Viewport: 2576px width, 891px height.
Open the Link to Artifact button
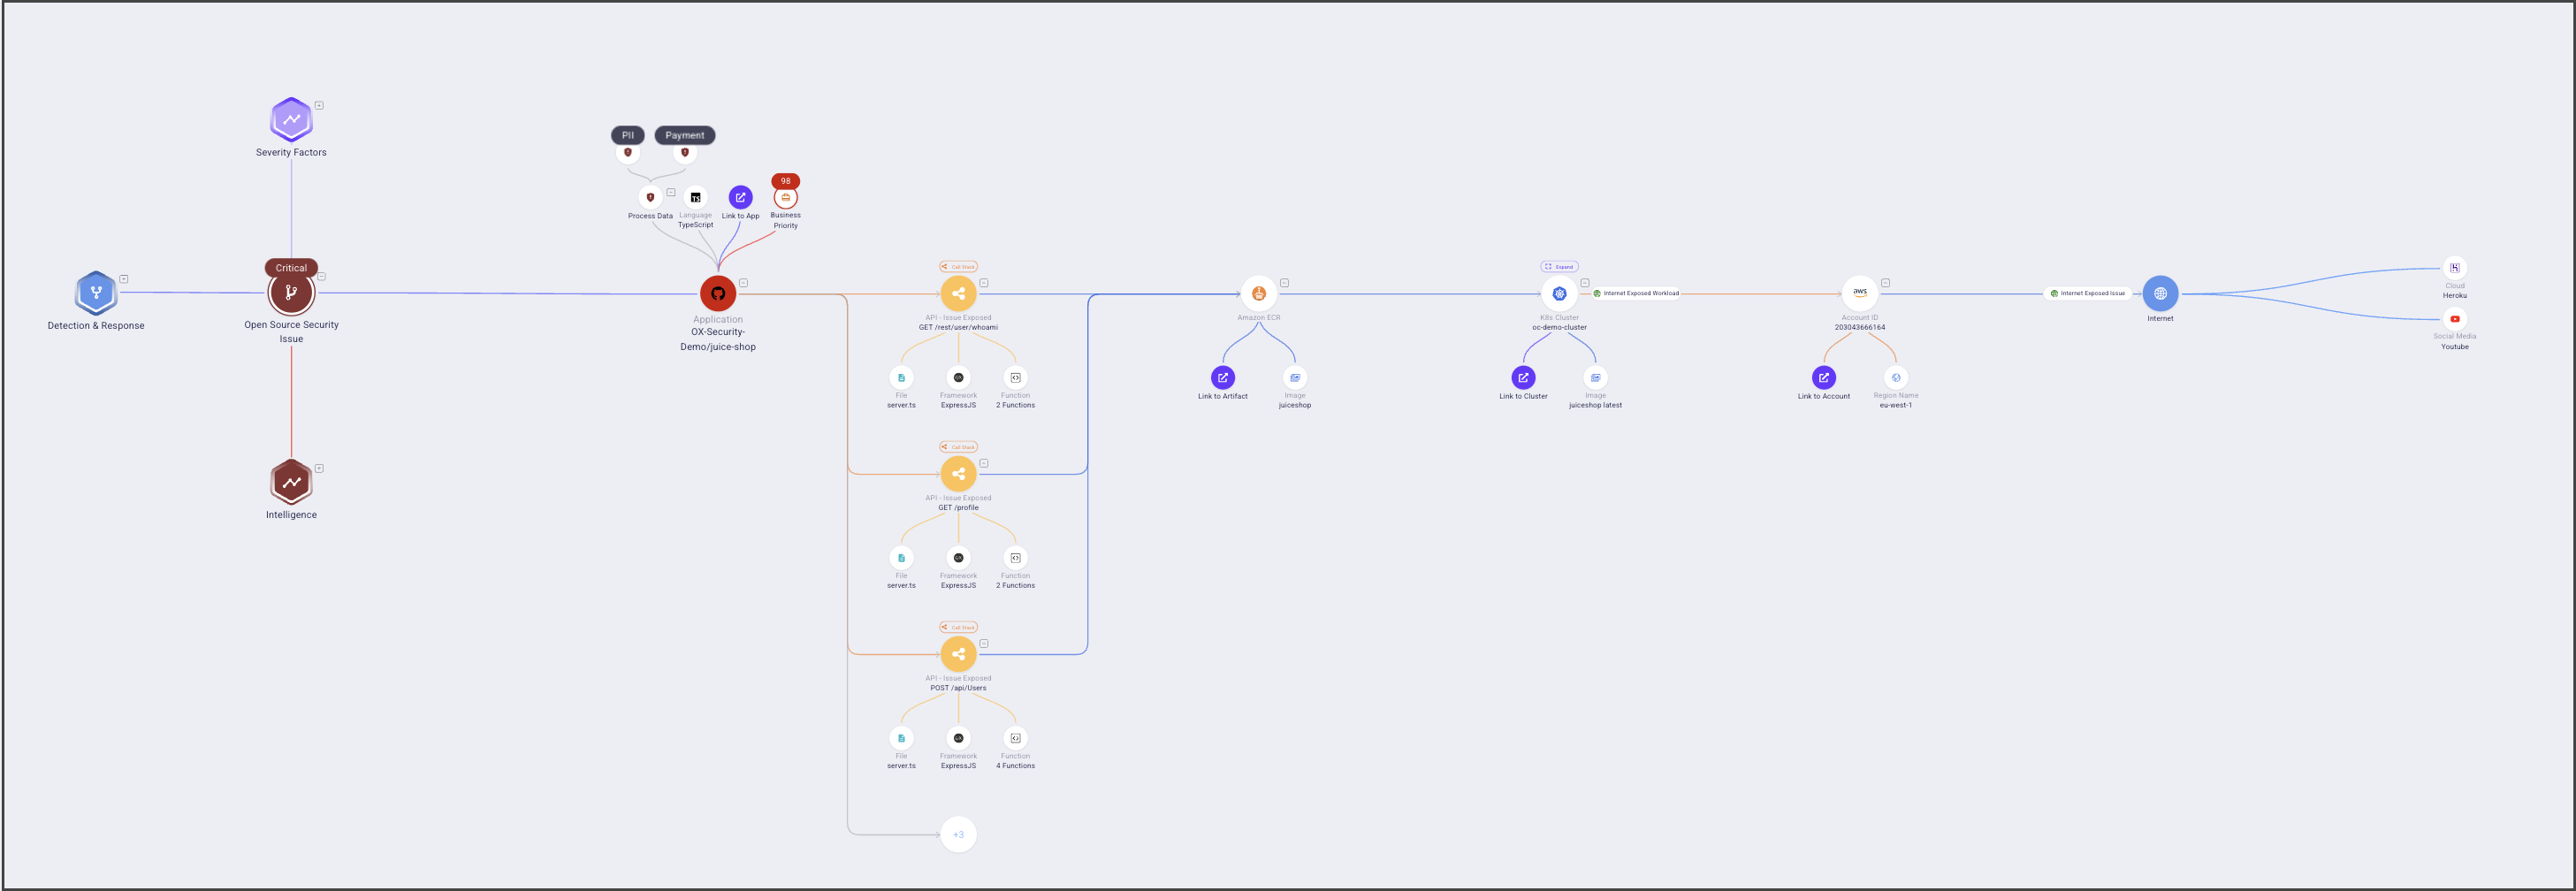pos(1222,378)
